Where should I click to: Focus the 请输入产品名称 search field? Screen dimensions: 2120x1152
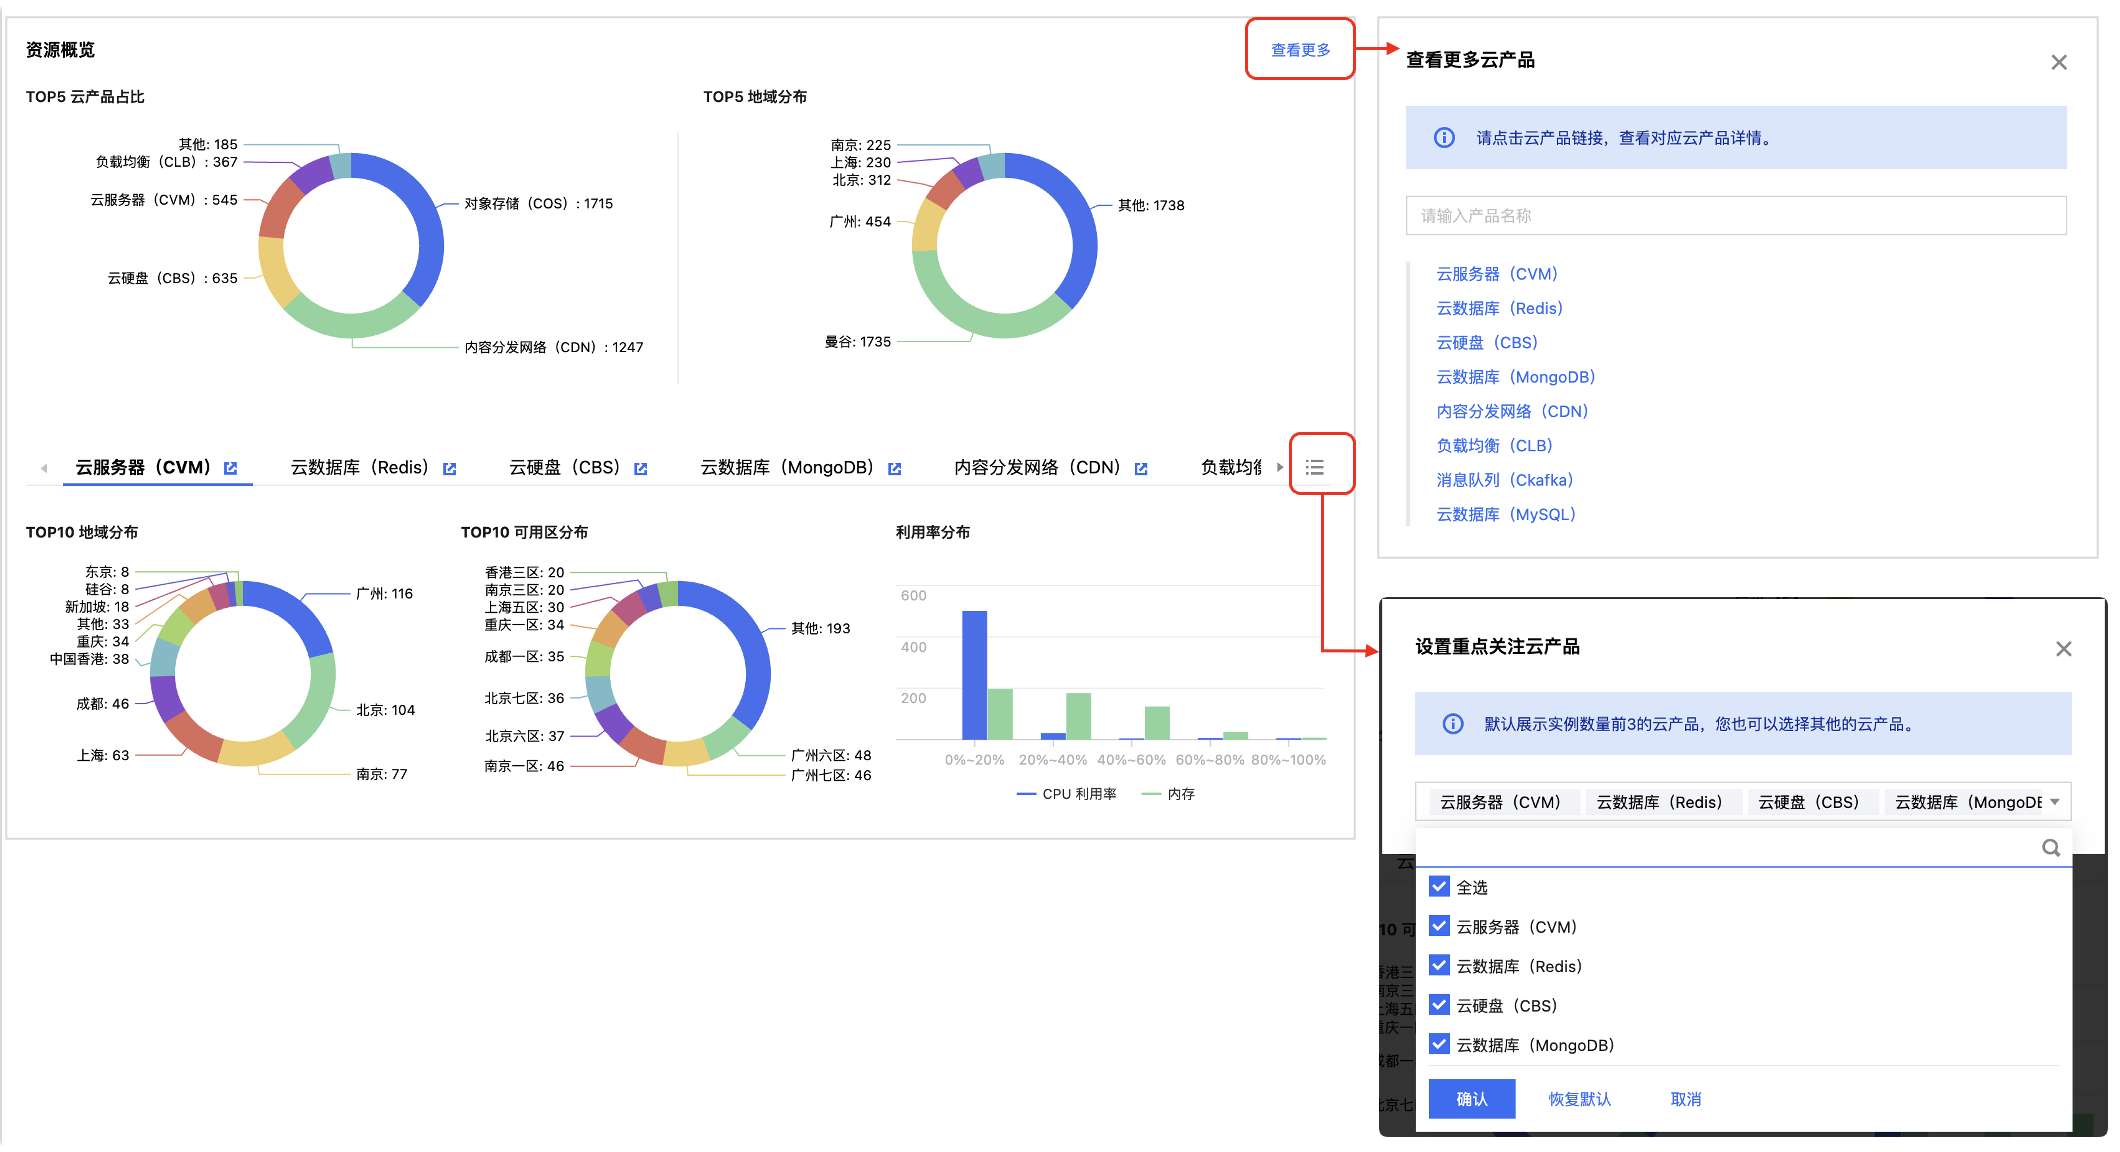1735,216
